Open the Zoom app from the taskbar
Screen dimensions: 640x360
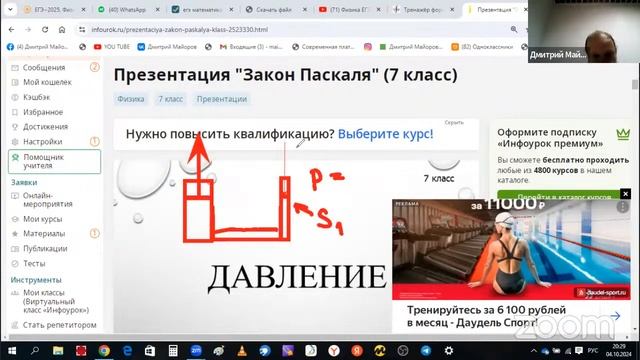point(196,351)
